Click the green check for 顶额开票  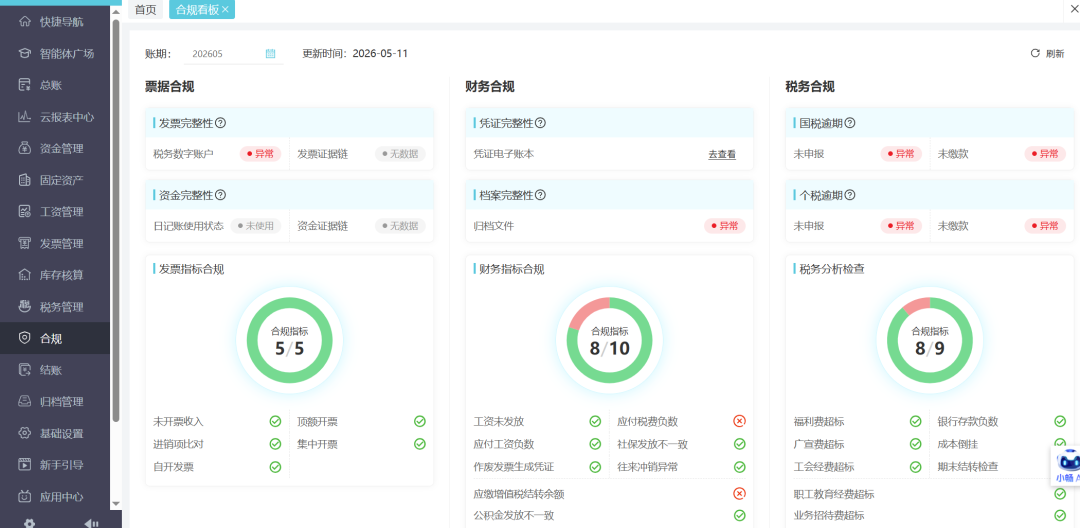[419, 421]
